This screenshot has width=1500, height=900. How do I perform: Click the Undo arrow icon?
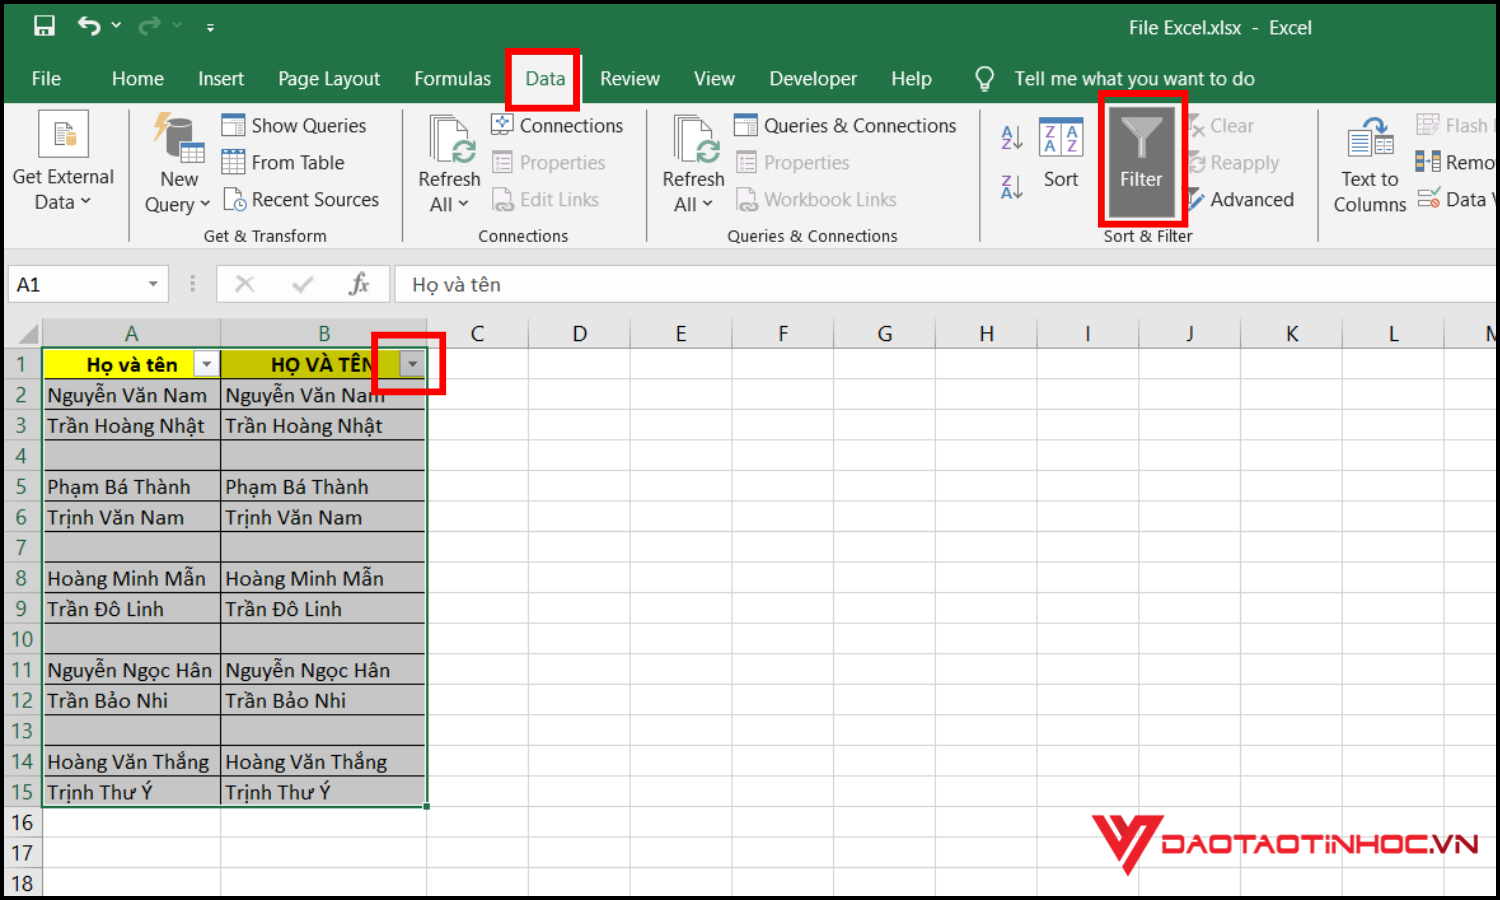point(90,26)
